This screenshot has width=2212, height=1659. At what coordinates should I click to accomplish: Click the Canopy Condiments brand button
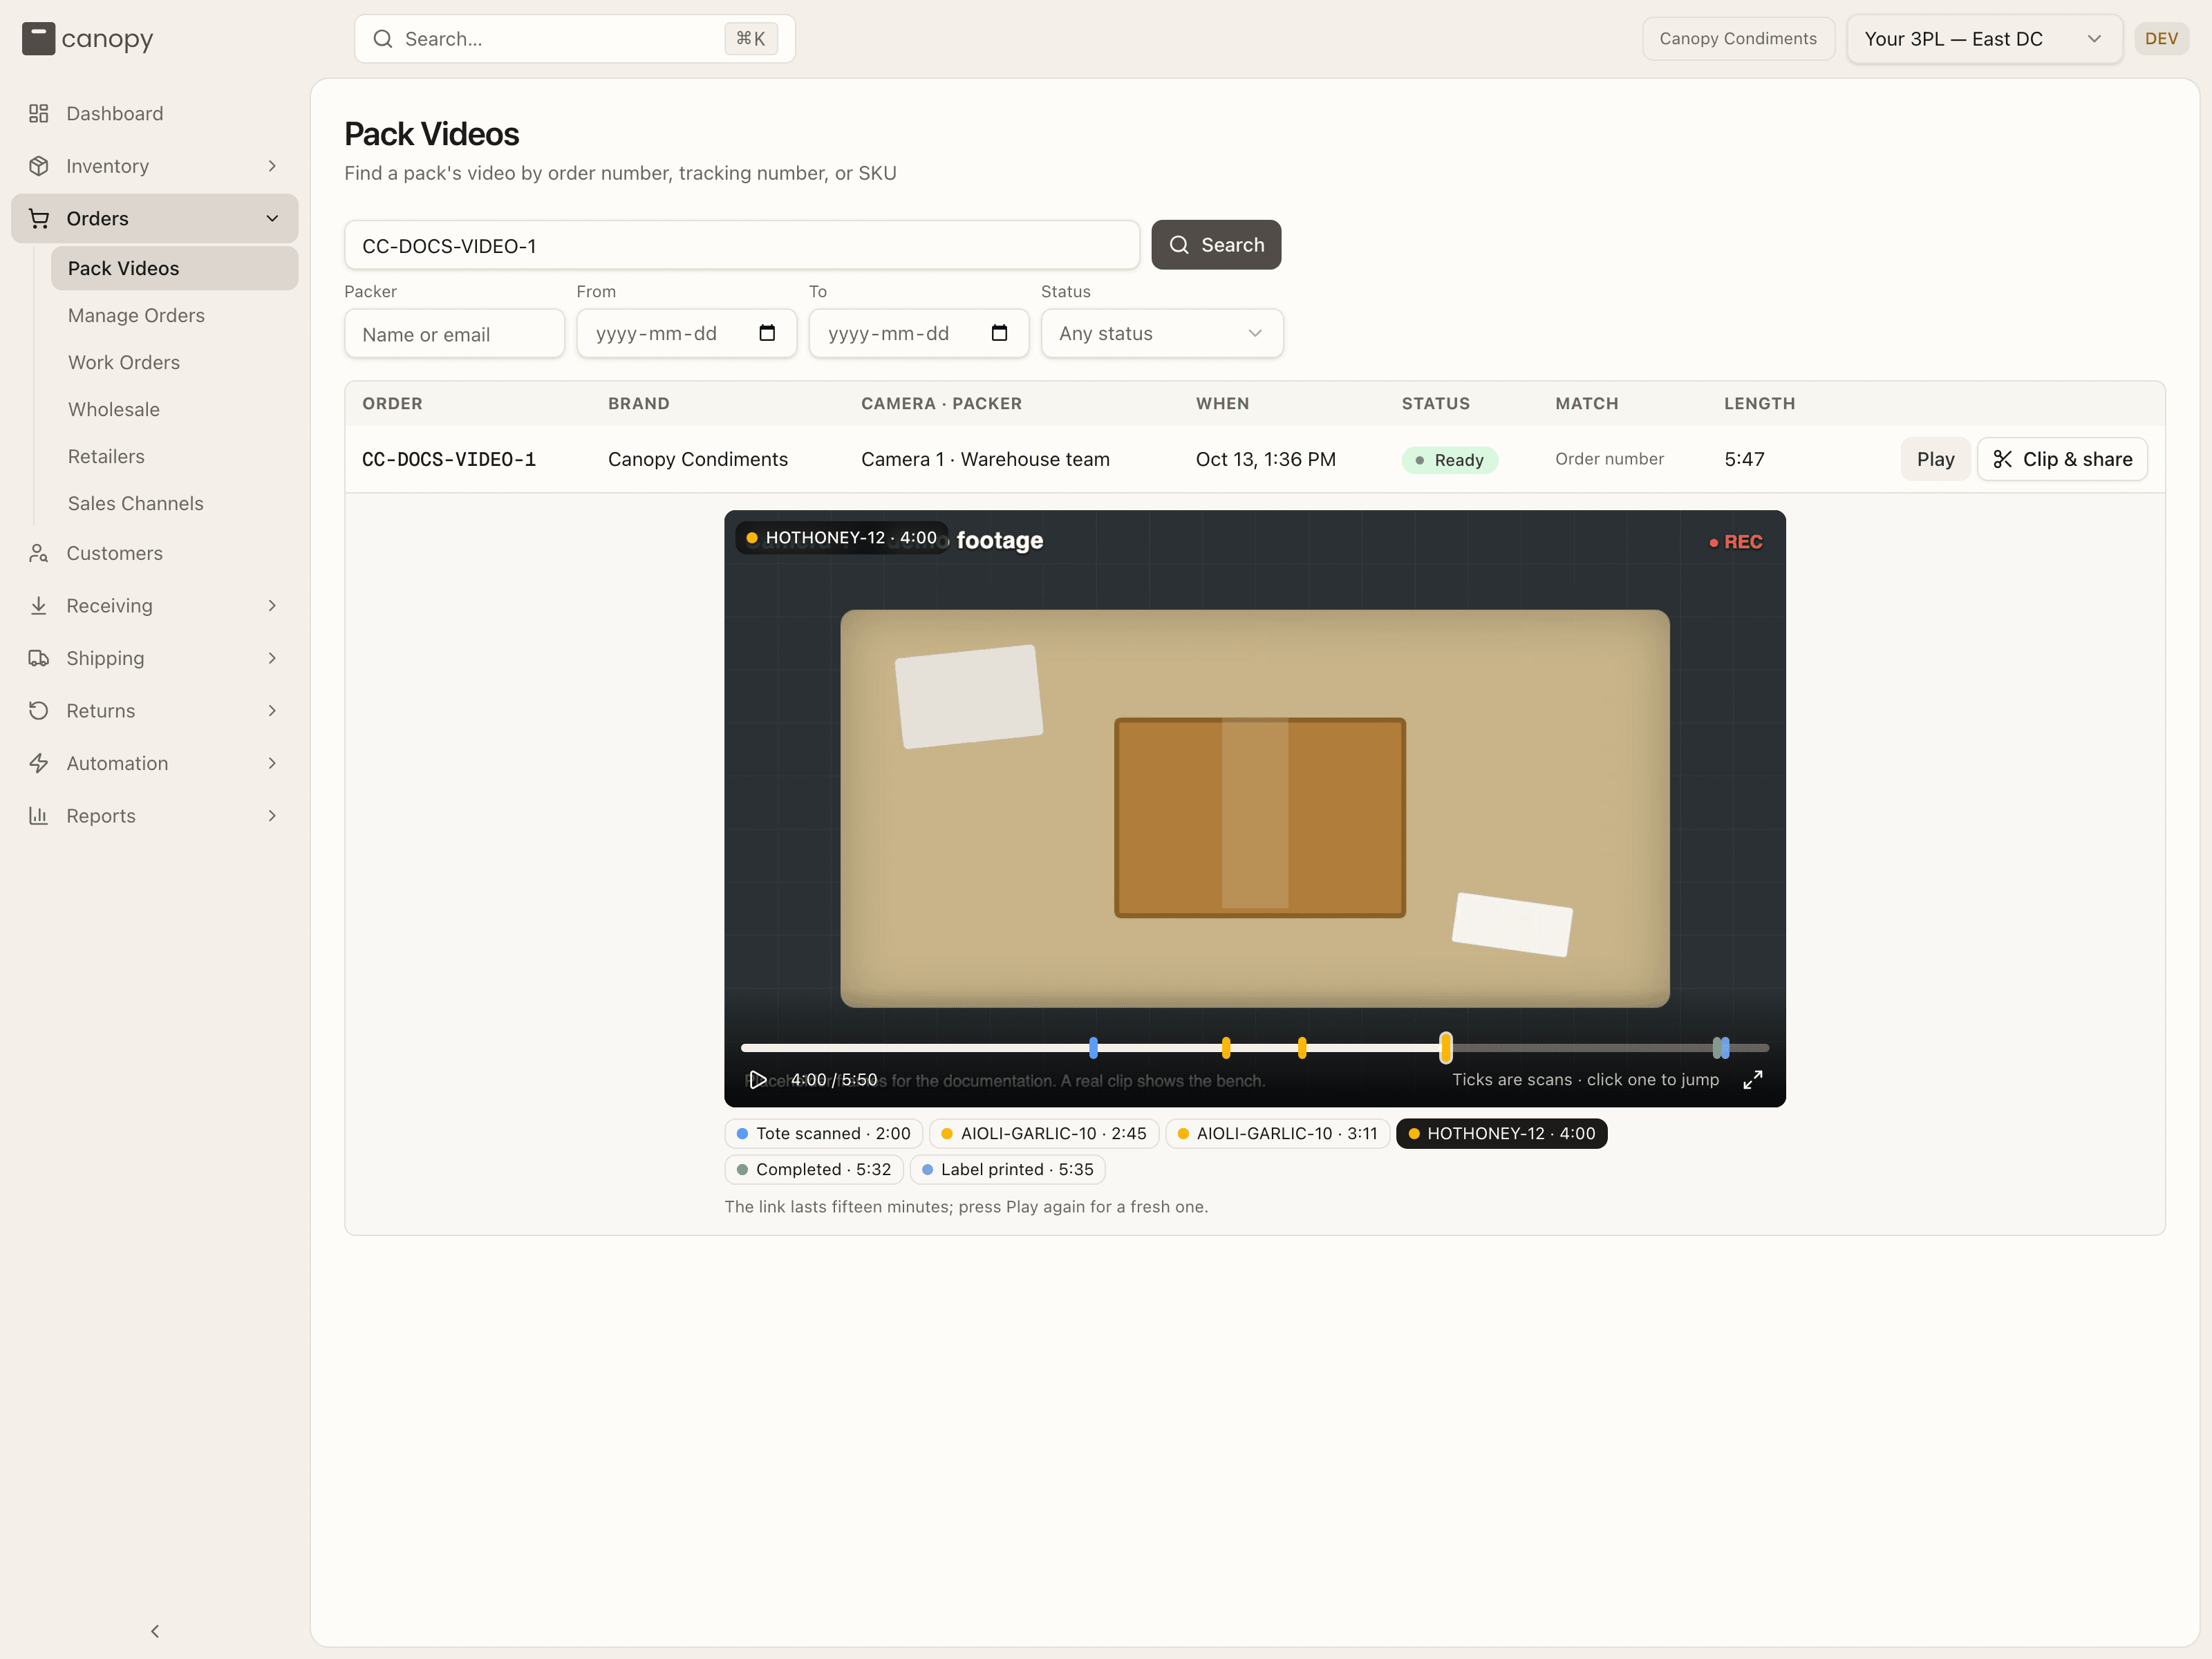(1738, 39)
